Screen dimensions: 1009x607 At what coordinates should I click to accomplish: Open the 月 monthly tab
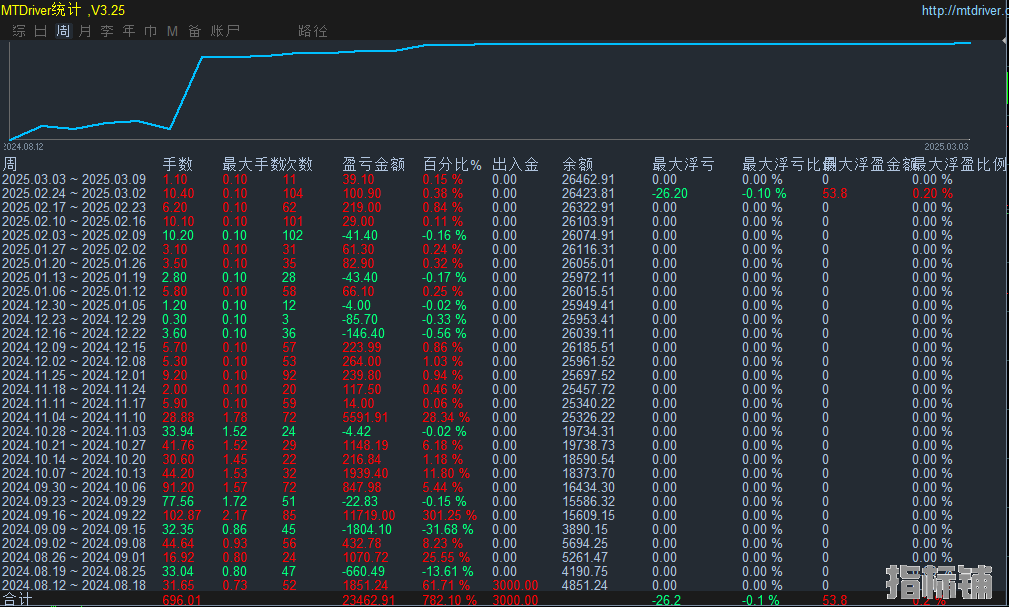click(x=85, y=31)
